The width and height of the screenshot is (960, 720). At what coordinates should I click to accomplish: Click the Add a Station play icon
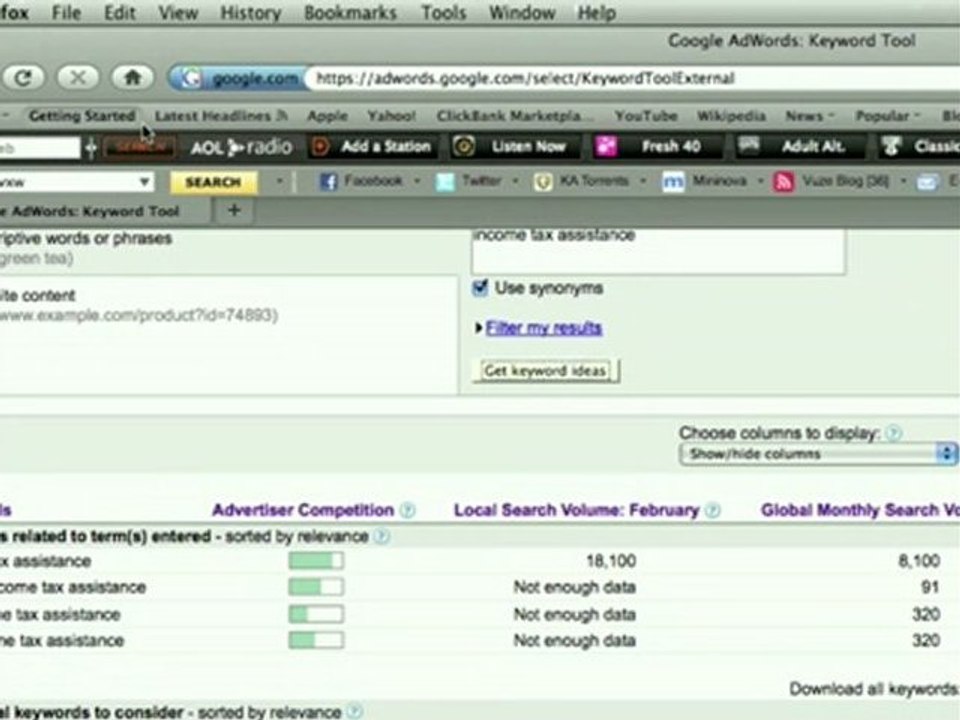tap(321, 146)
